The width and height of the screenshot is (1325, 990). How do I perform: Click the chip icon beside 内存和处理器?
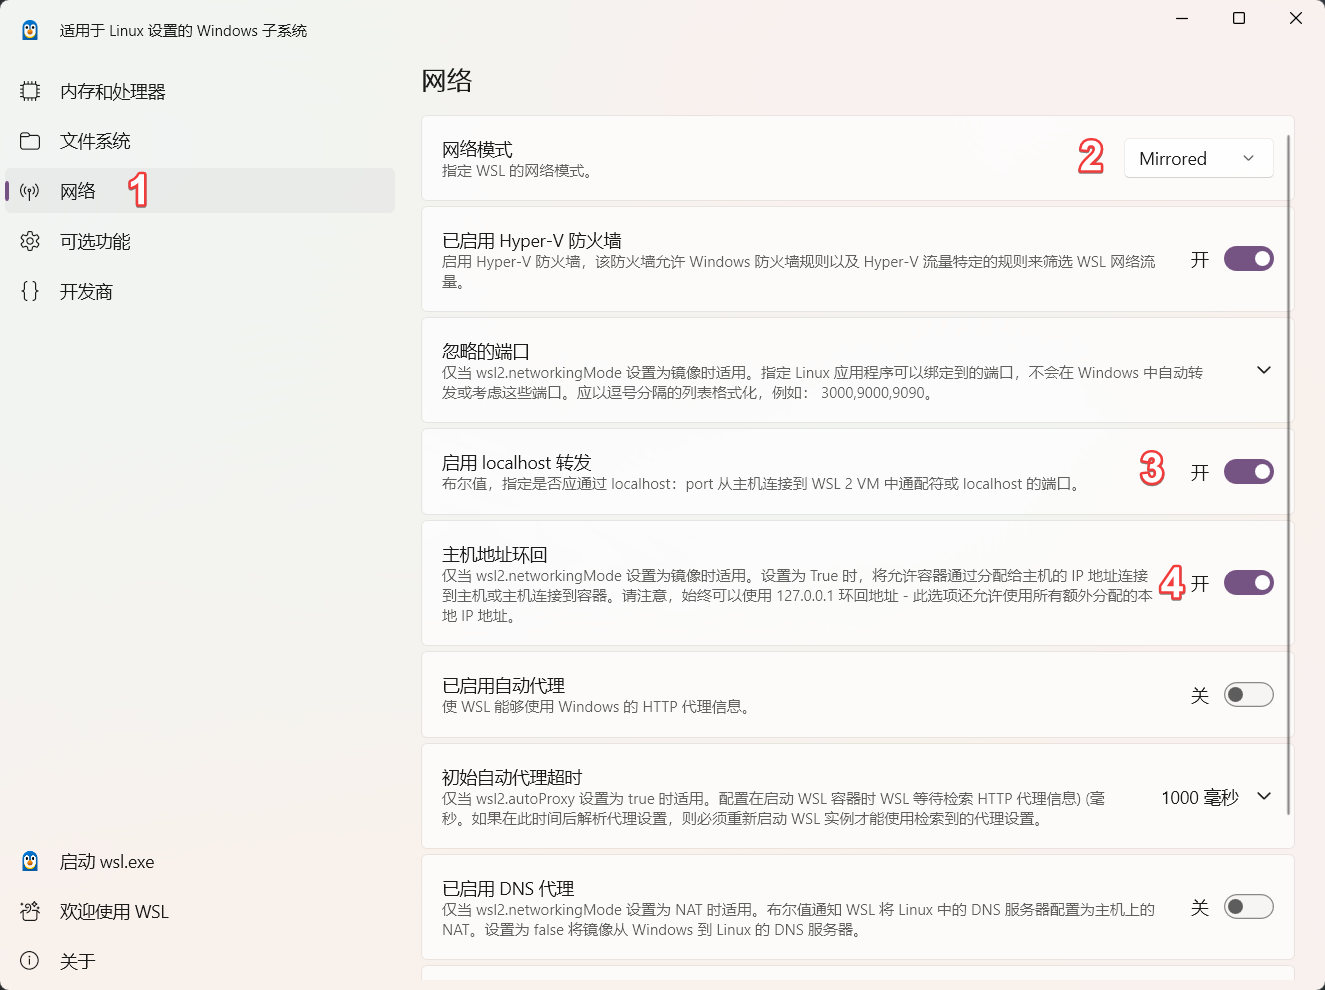pos(30,91)
